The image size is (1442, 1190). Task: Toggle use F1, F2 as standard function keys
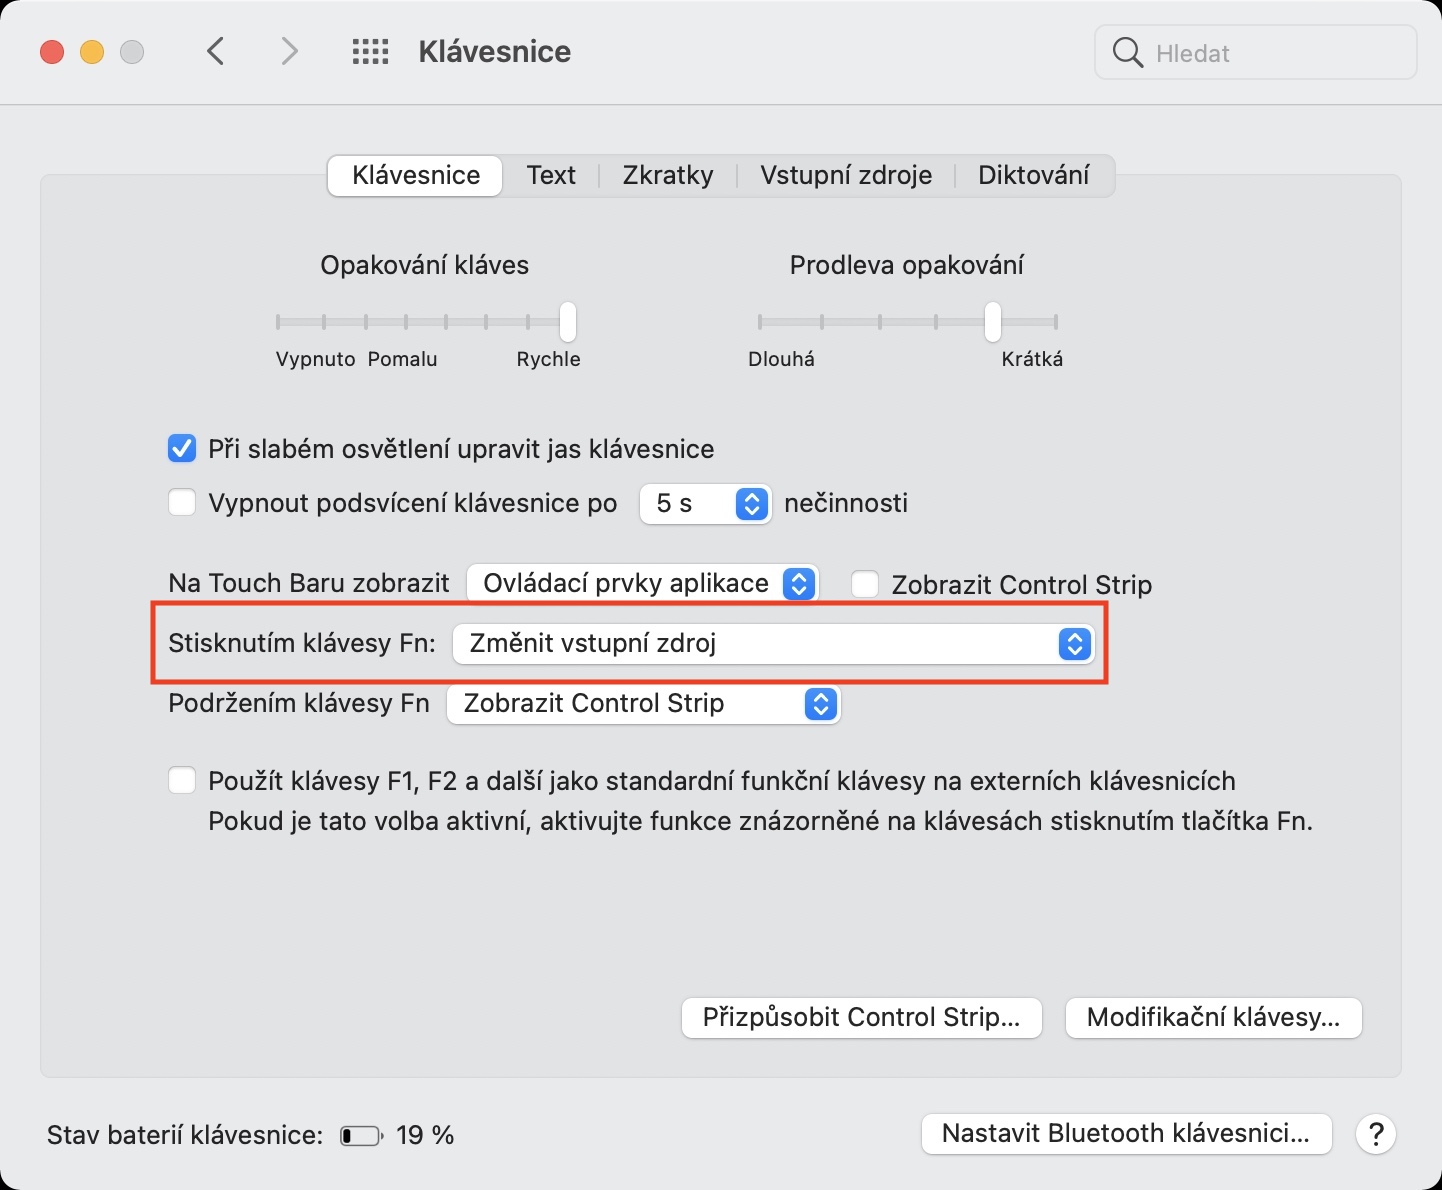182,781
